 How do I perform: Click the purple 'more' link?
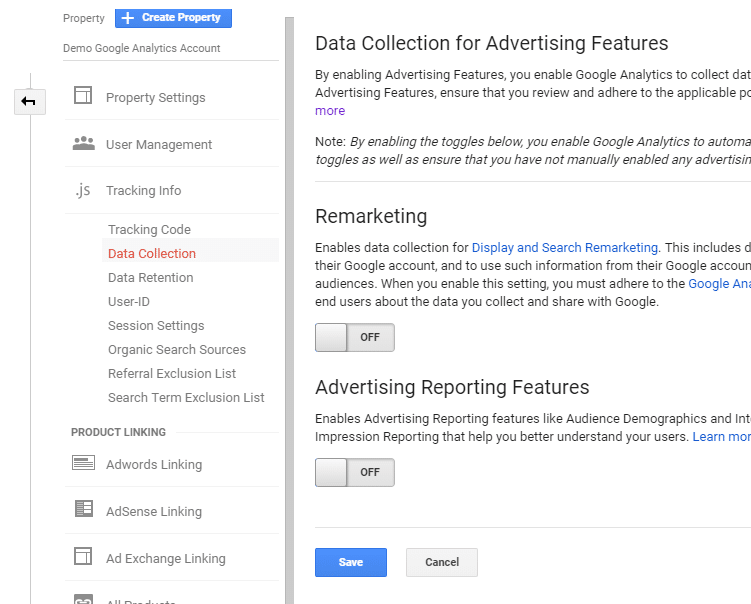pos(330,111)
